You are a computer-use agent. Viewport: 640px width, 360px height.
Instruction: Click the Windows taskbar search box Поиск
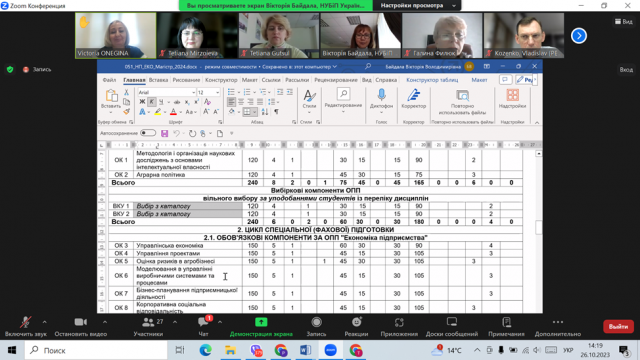pos(96,350)
